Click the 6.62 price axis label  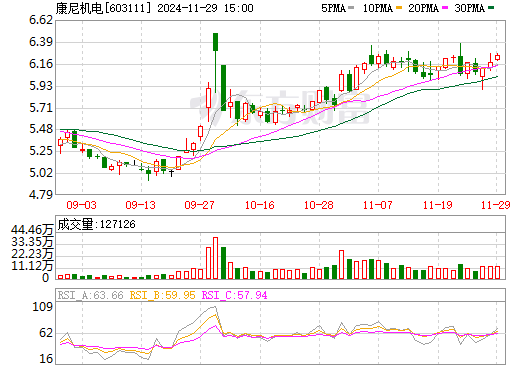pyautogui.click(x=41, y=20)
